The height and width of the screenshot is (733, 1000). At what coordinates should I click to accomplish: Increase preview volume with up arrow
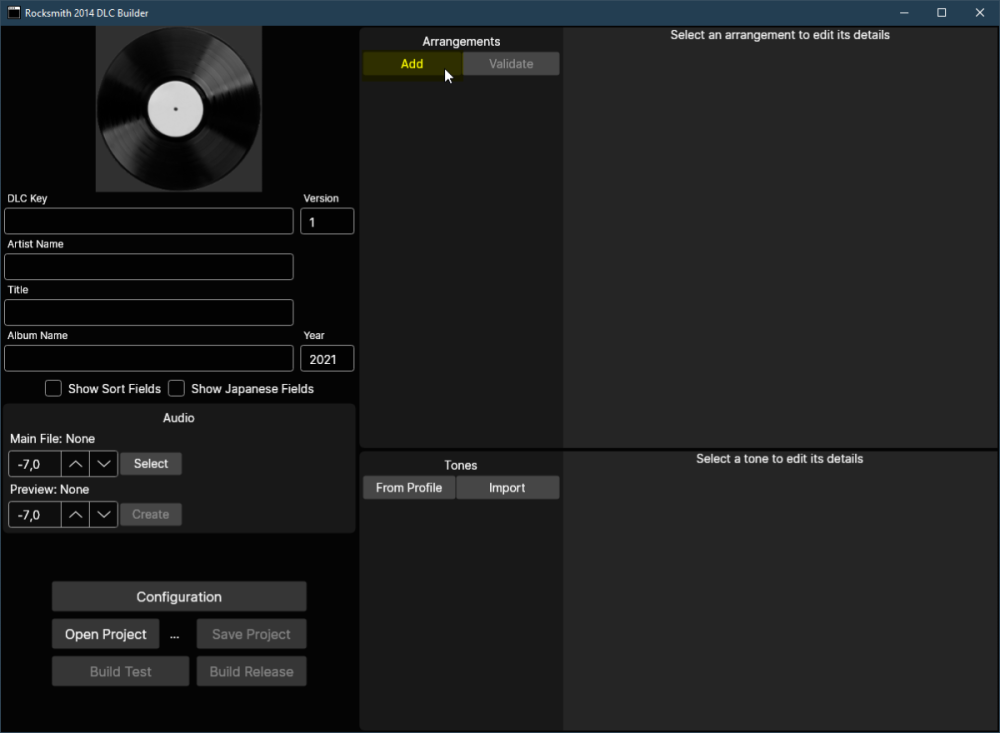[x=75, y=515]
